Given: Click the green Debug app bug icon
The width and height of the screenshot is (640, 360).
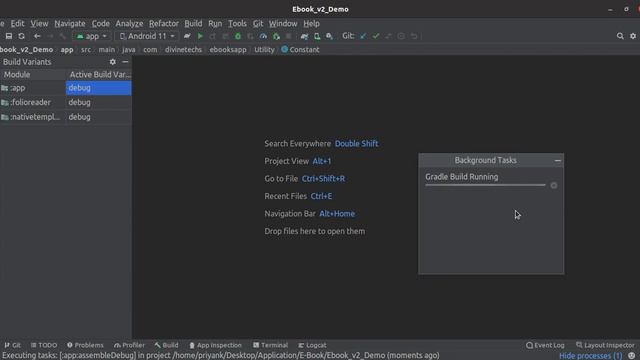Looking at the screenshot, I should 238,36.
